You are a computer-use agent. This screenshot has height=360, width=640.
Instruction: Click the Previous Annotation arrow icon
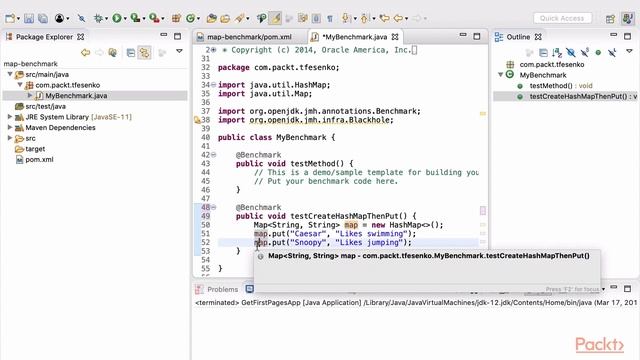pyautogui.click(x=364, y=18)
